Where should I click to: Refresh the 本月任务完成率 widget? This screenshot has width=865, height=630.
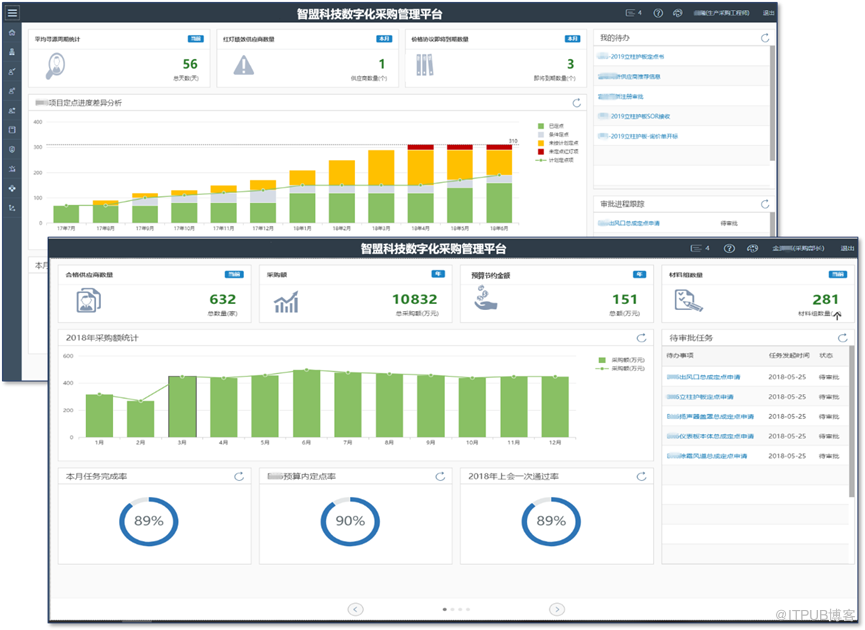coord(239,476)
